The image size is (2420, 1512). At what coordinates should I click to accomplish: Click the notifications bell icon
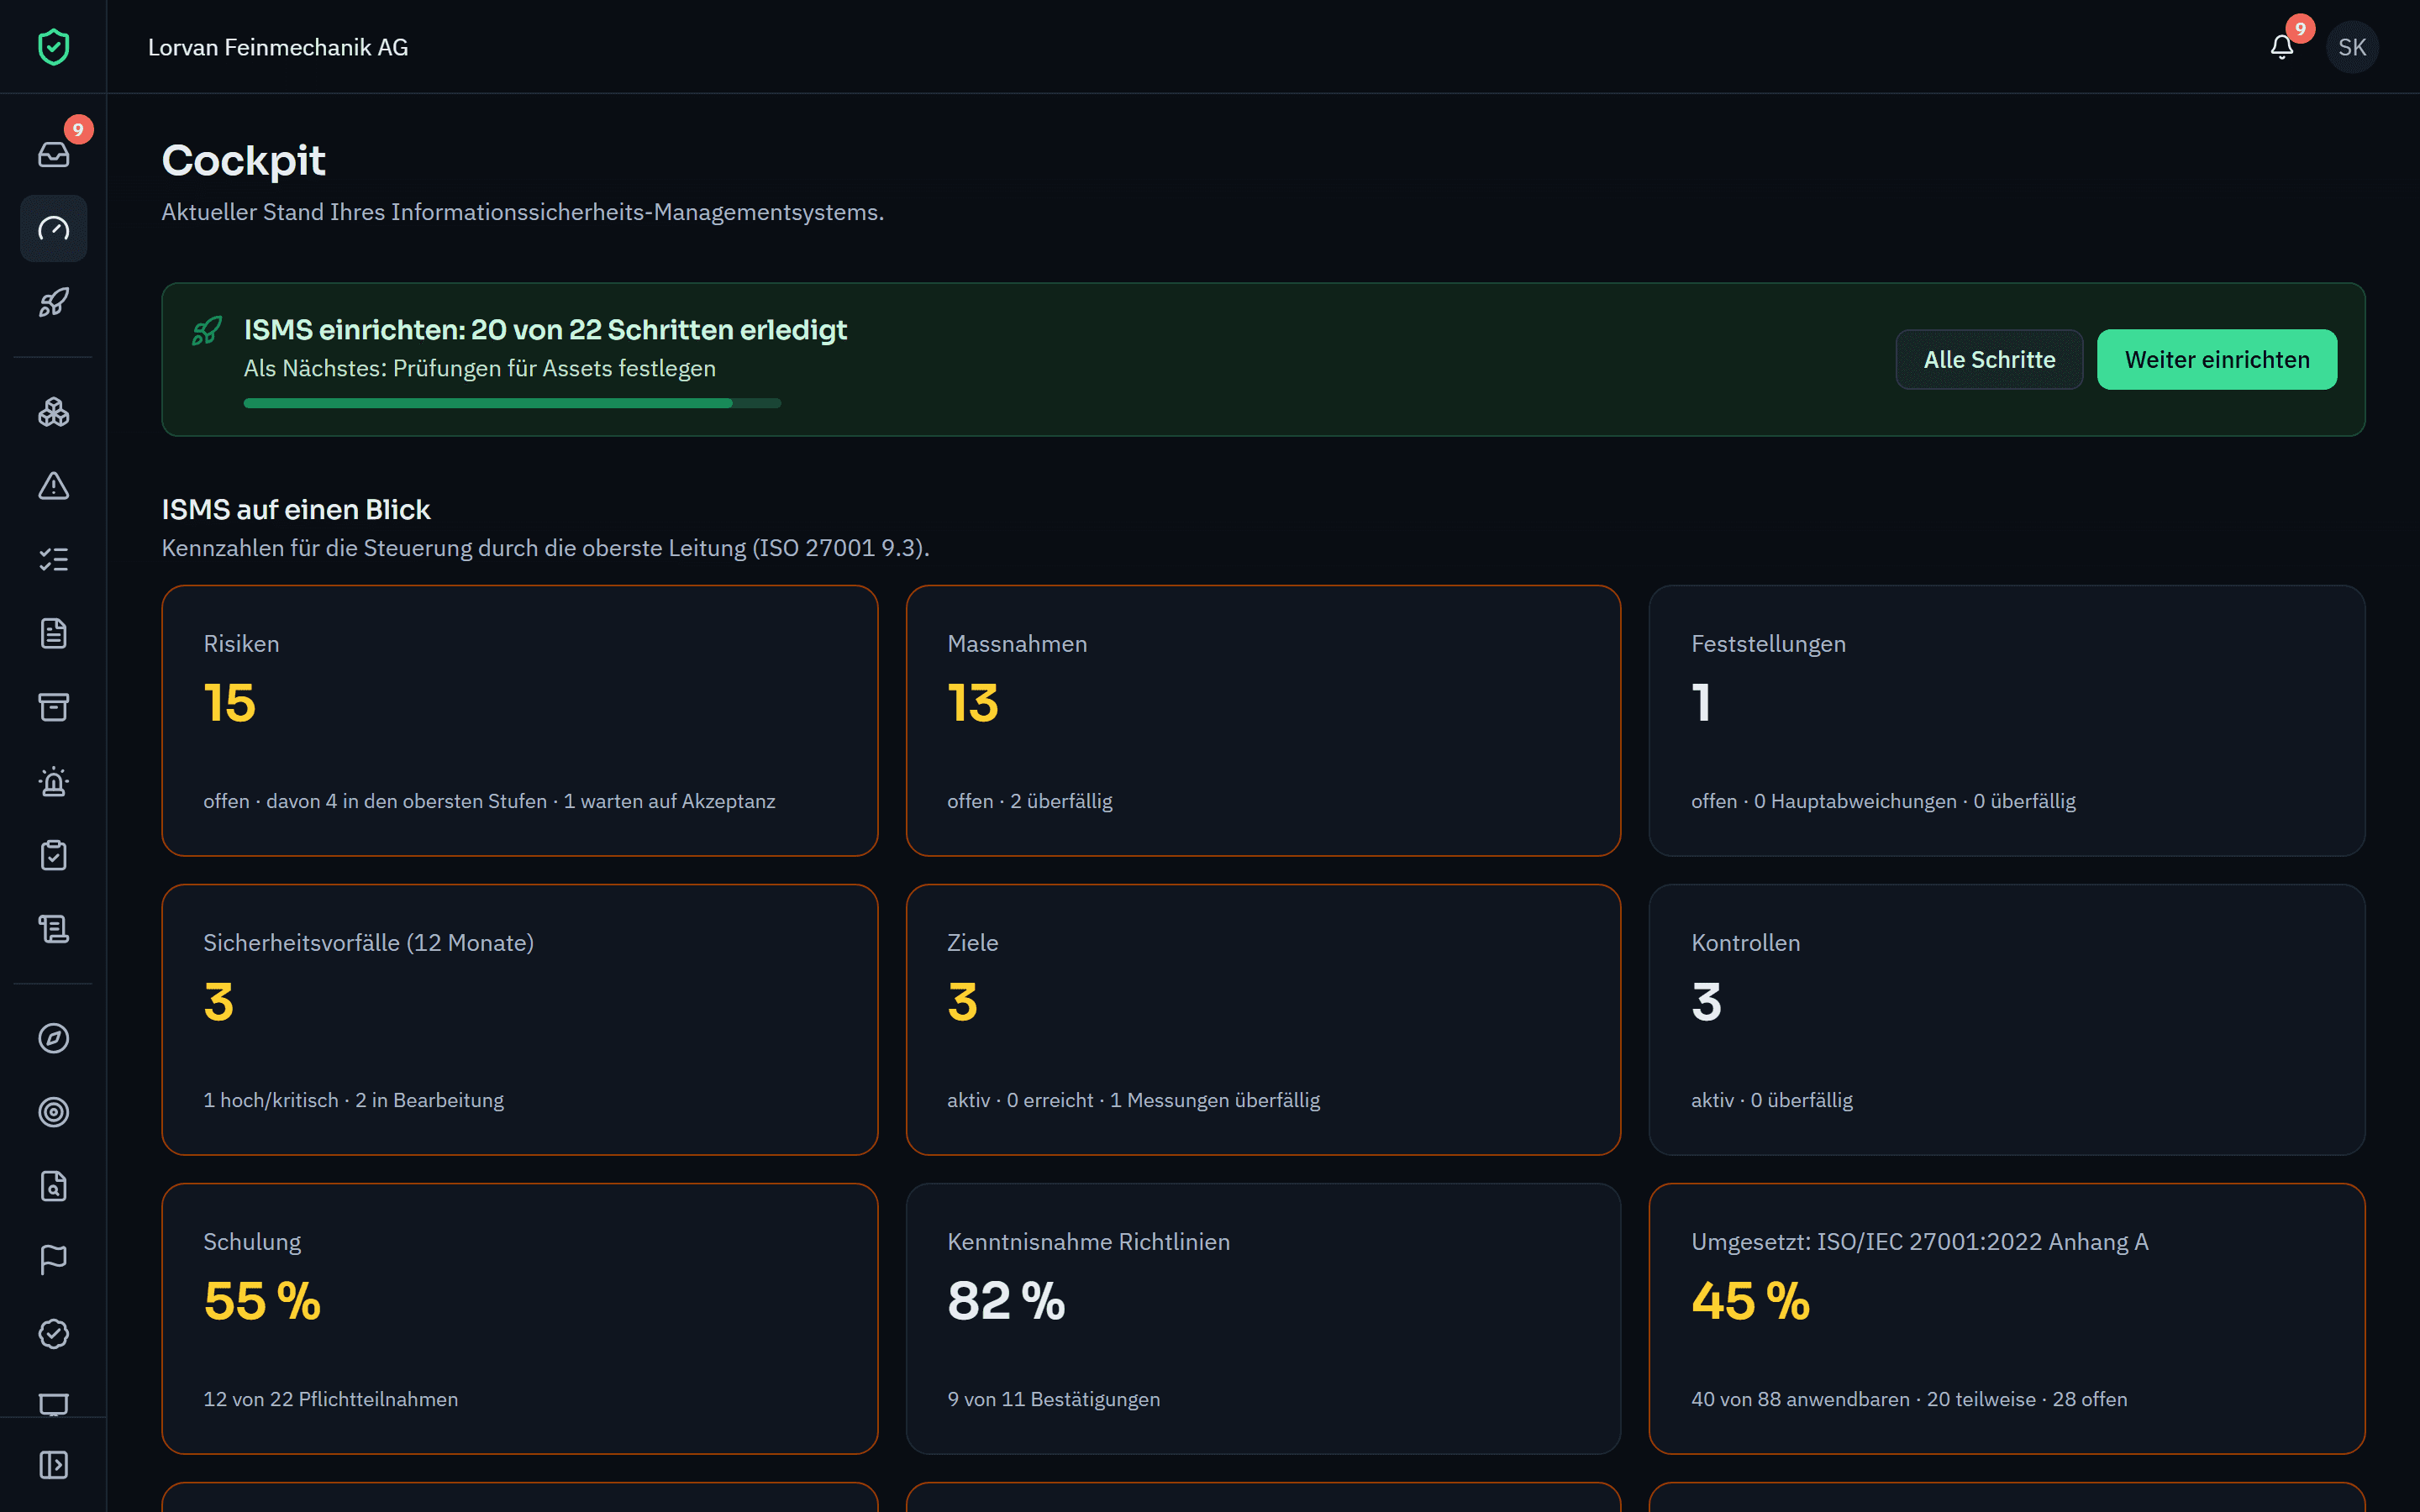click(2282, 47)
